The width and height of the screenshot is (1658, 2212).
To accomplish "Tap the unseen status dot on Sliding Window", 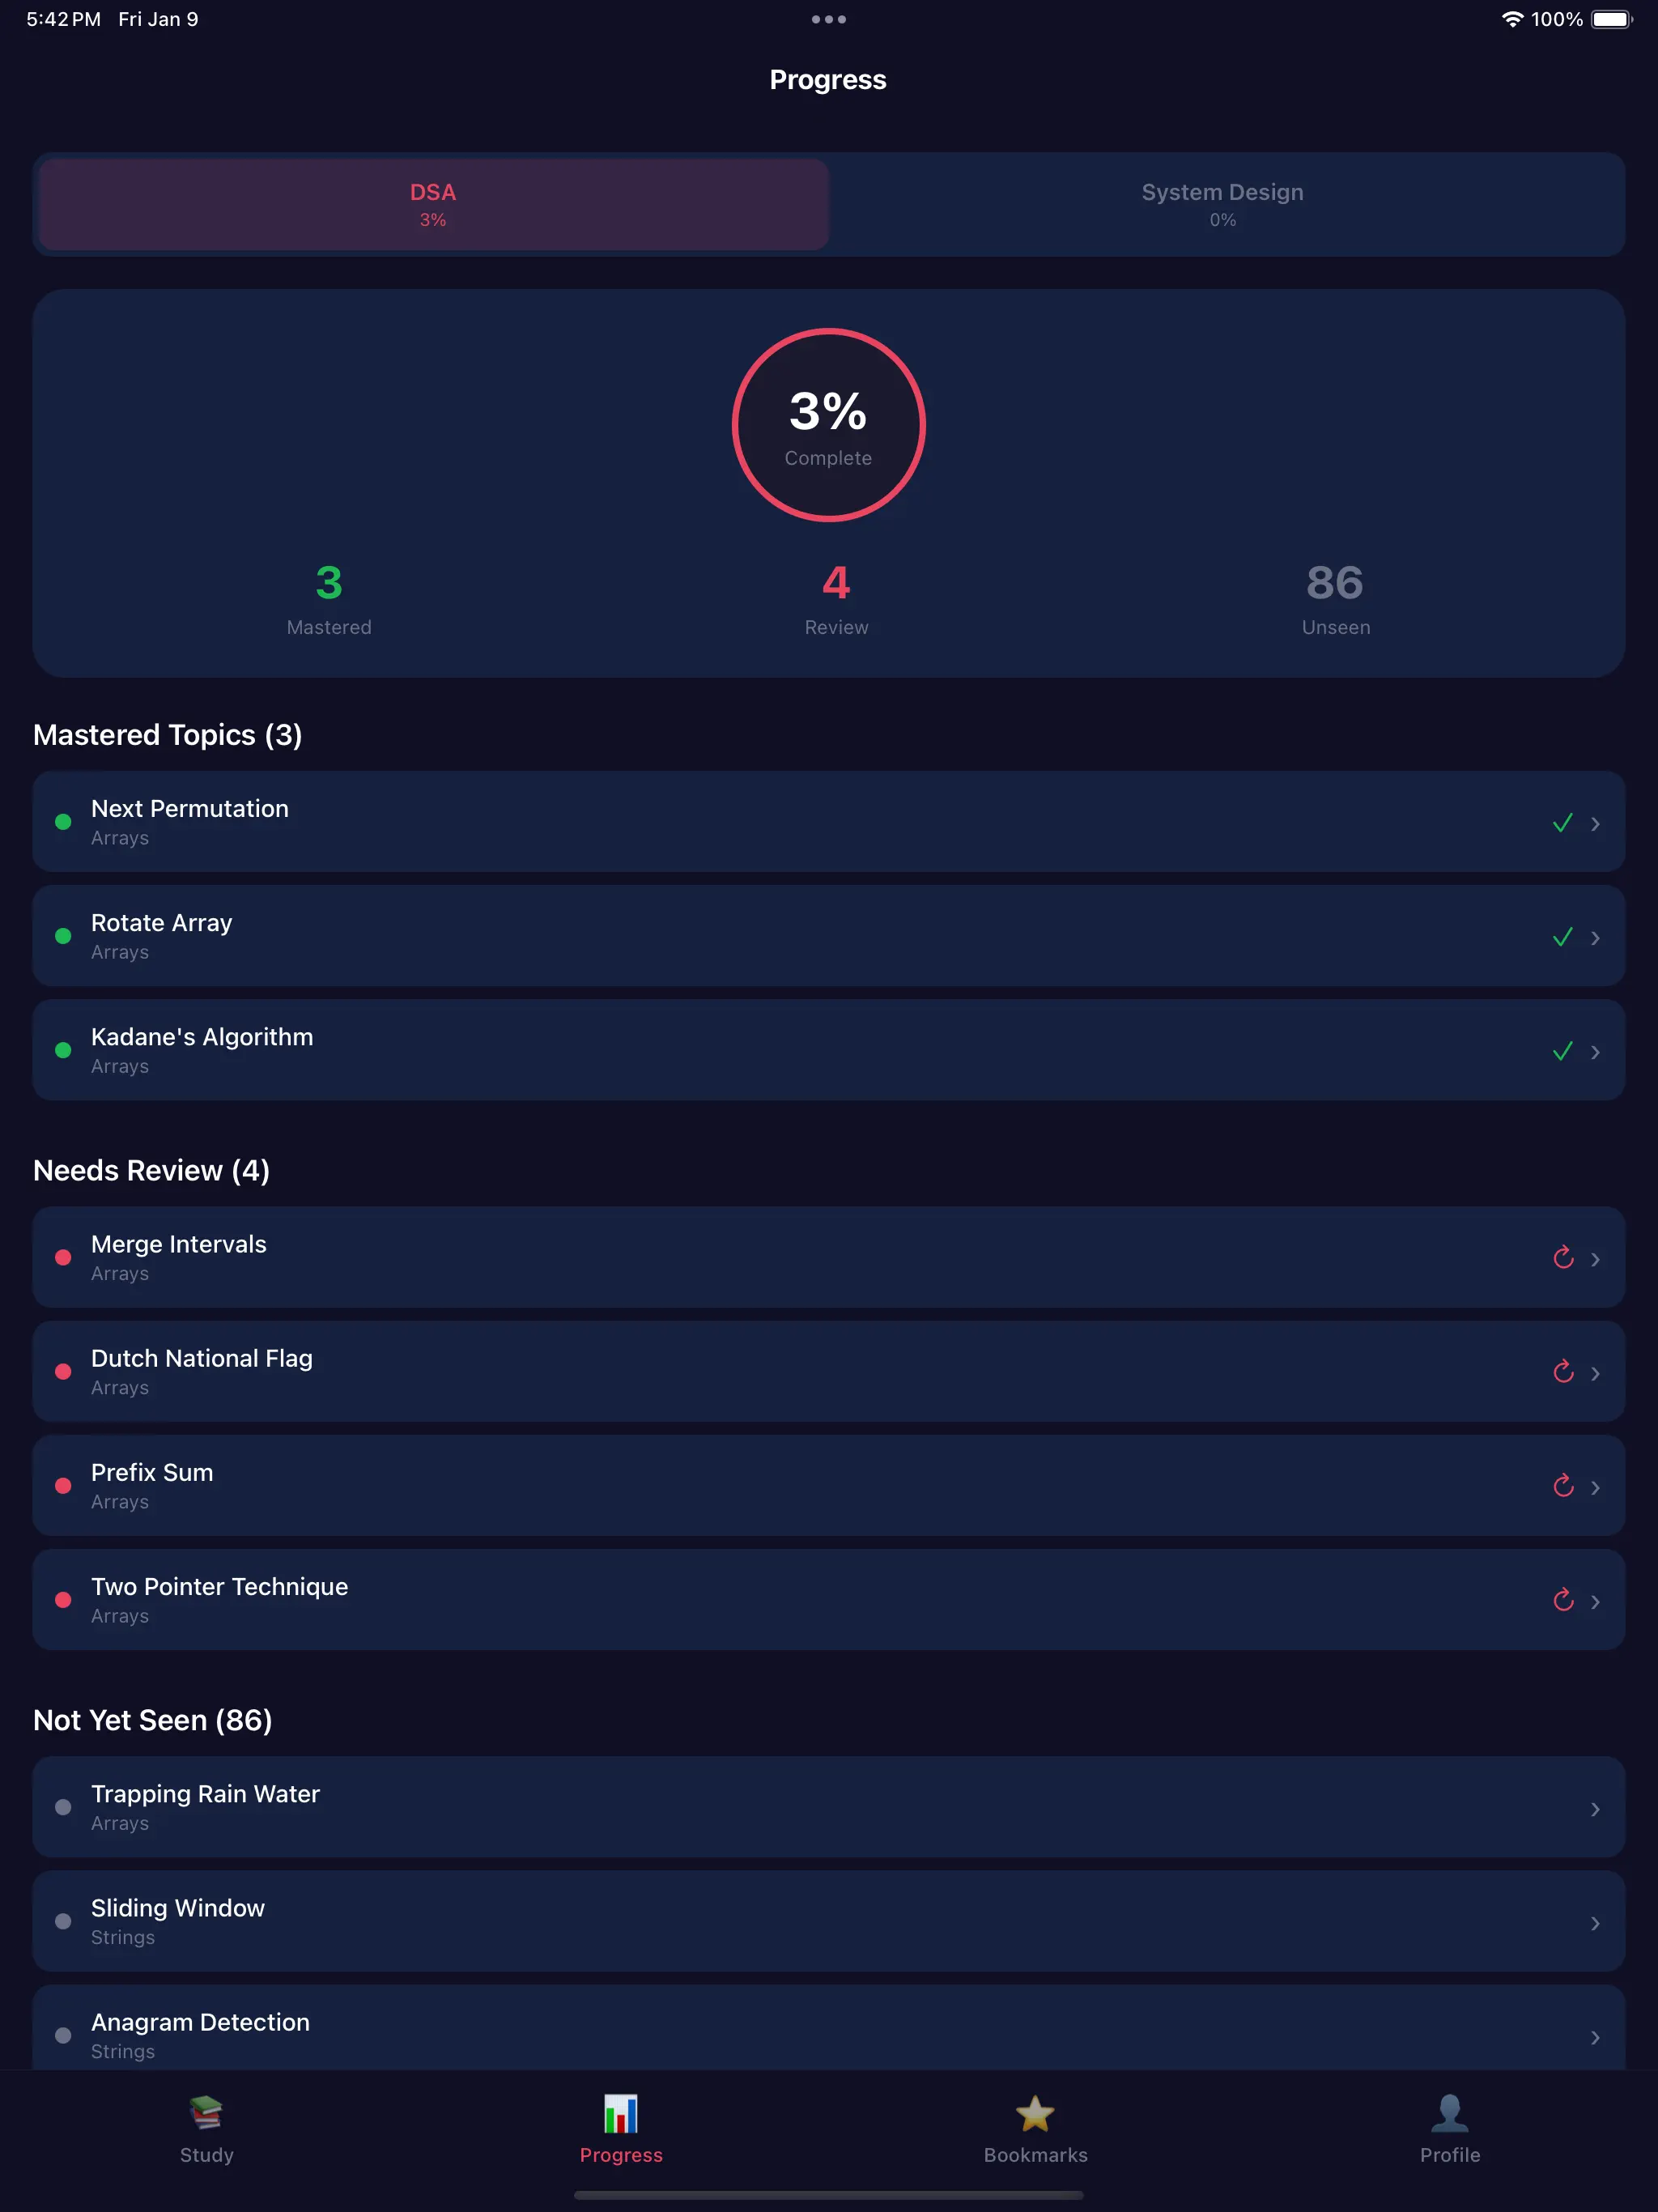I will [x=64, y=1921].
